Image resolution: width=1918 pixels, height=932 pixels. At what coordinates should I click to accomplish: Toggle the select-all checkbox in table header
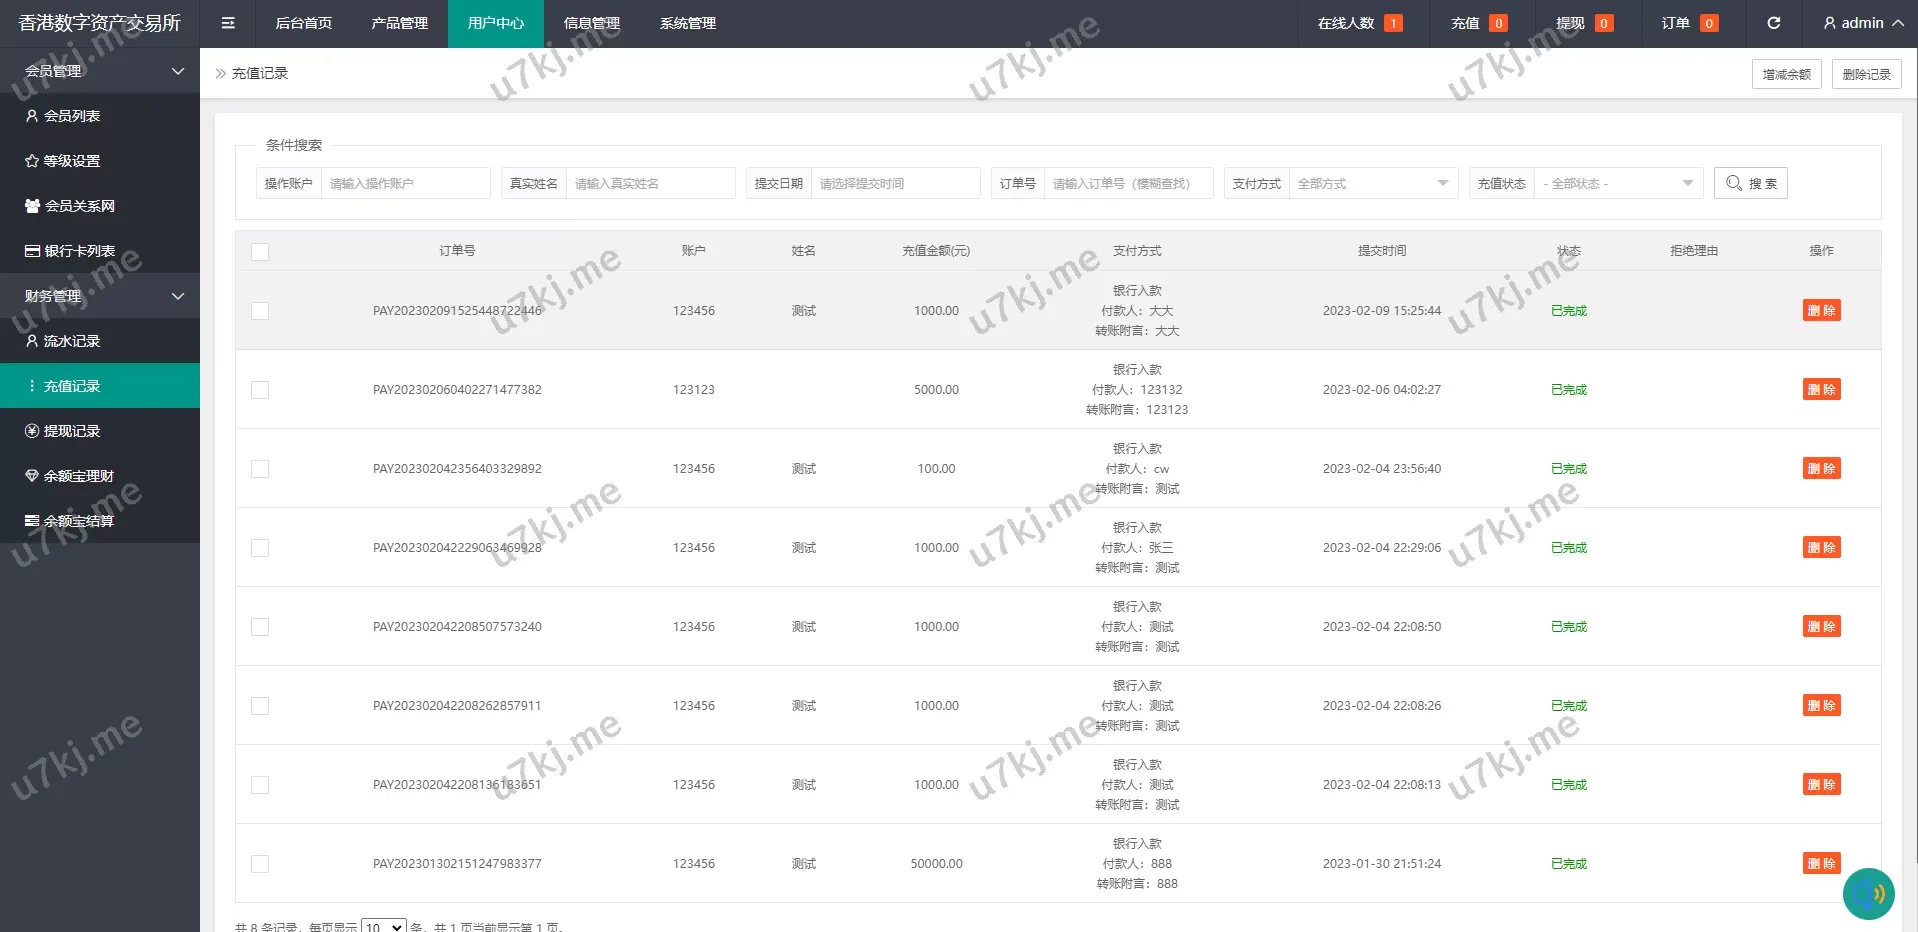pos(260,252)
